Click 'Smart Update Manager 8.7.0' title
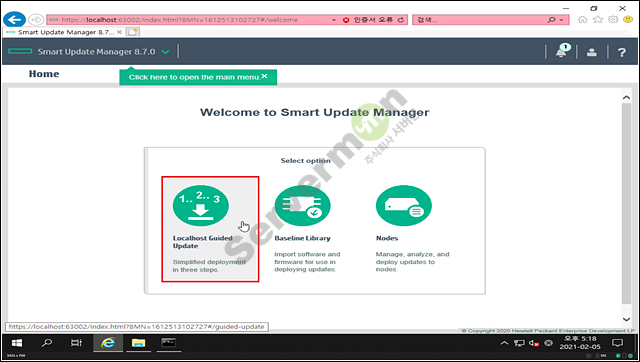 pyautogui.click(x=96, y=52)
